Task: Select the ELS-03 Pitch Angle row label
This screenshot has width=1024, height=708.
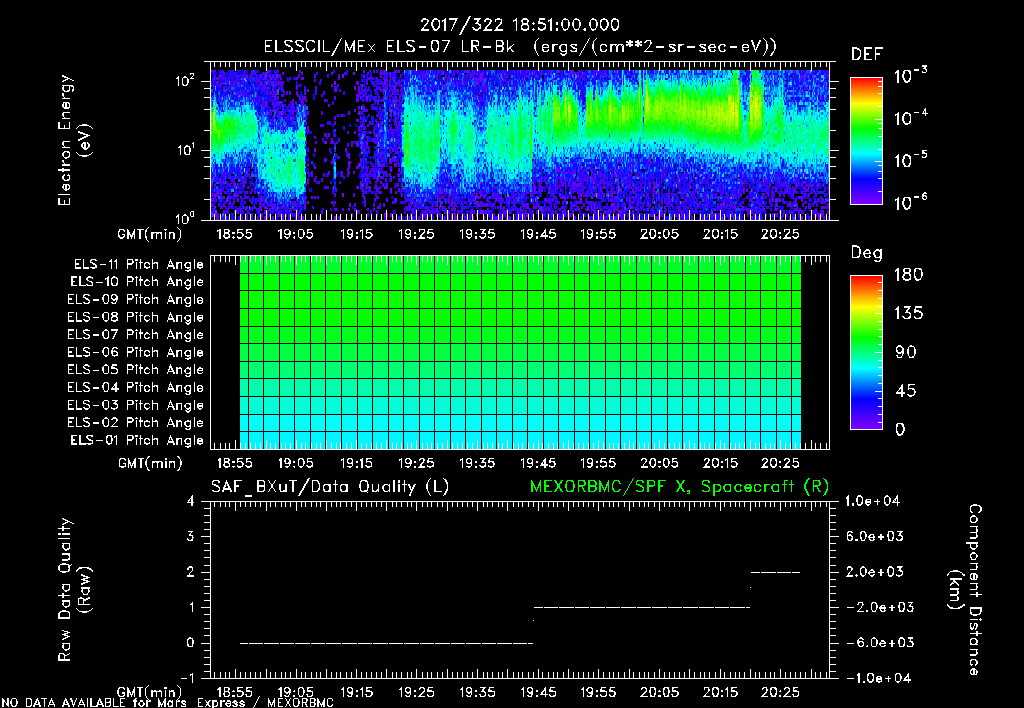Action: point(136,406)
